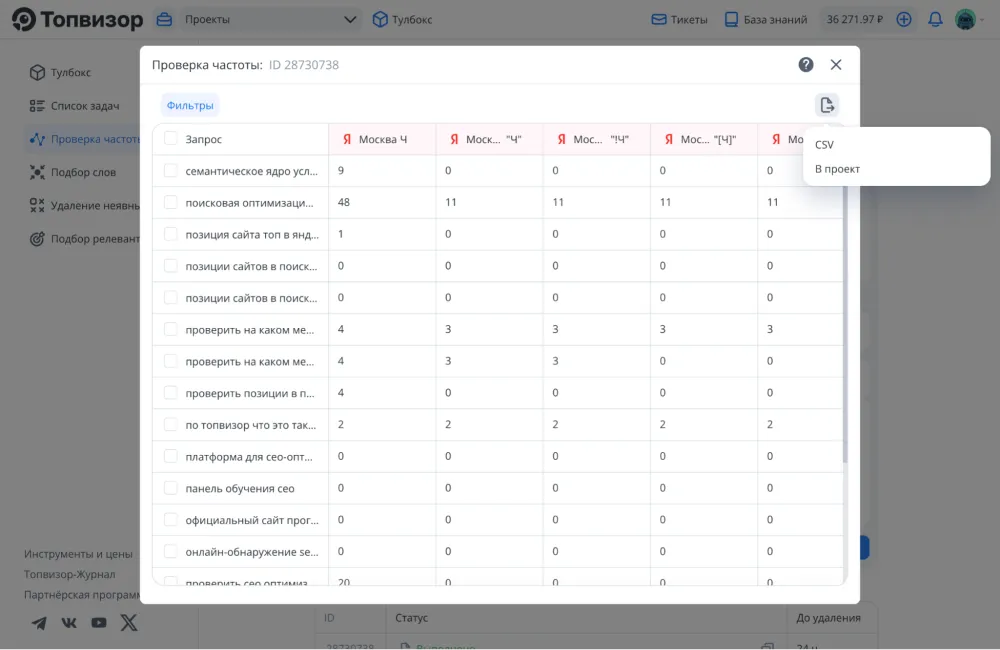Open the VK social icon
The height and width of the screenshot is (650, 1000).
coord(69,623)
